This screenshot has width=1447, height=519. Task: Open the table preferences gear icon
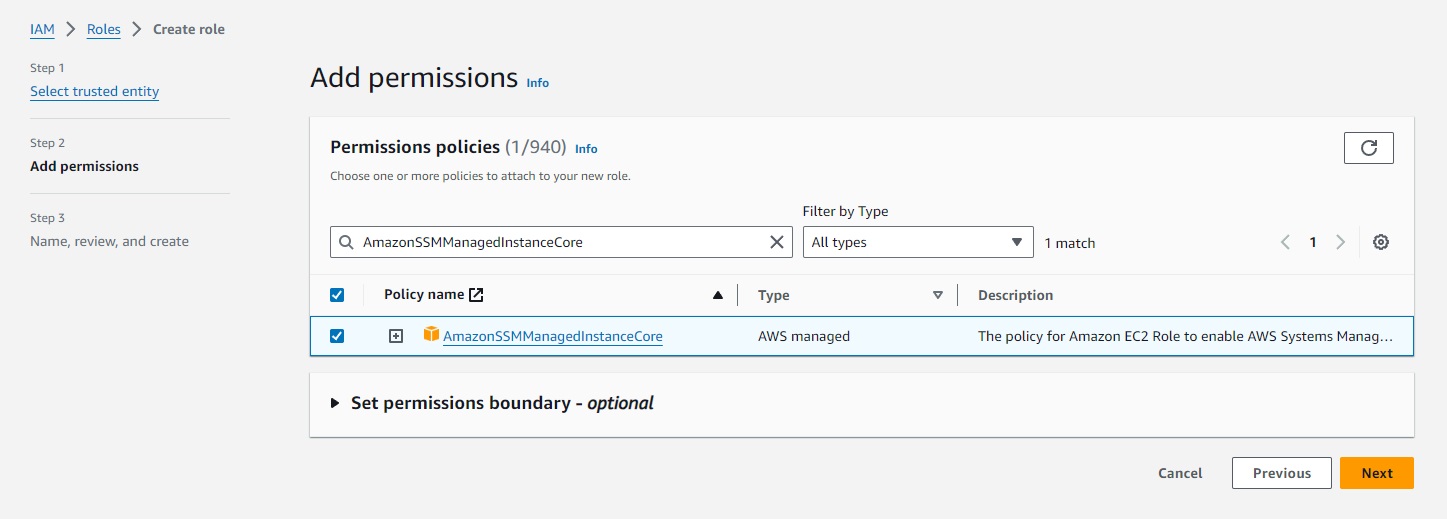tap(1381, 242)
